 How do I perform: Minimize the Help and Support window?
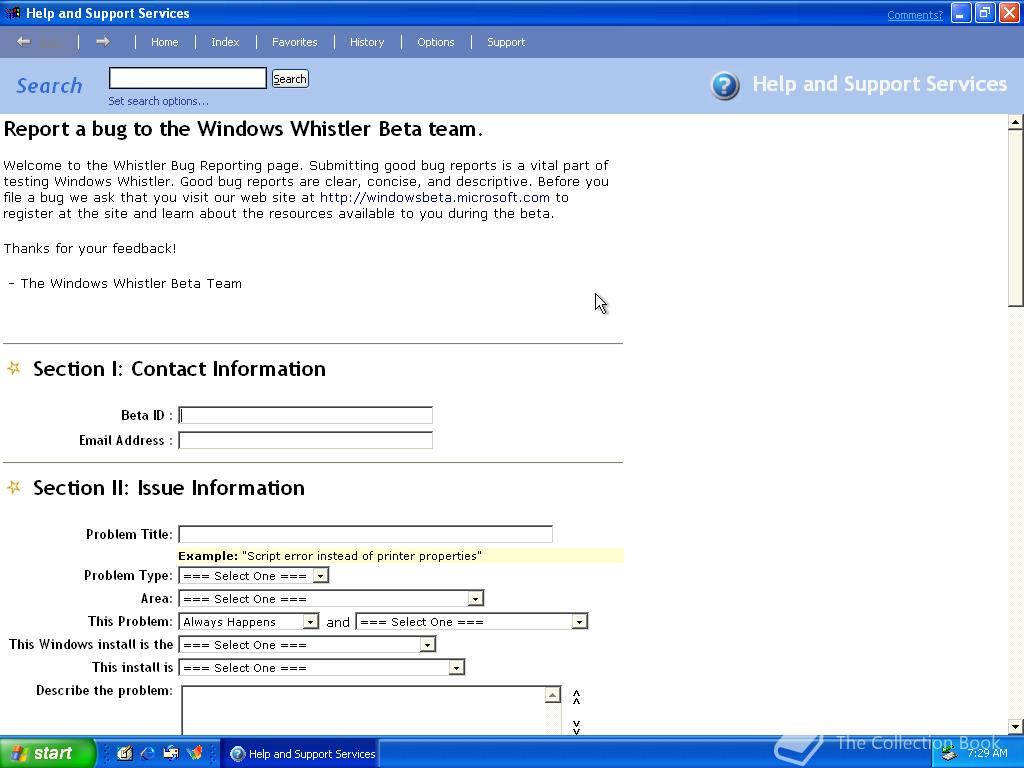pyautogui.click(x=961, y=13)
